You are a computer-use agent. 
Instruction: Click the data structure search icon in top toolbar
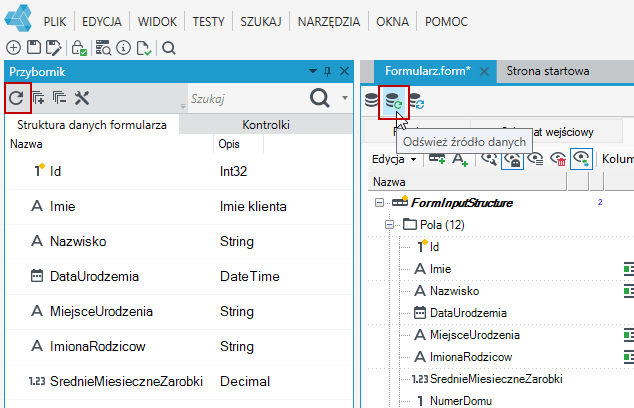103,48
